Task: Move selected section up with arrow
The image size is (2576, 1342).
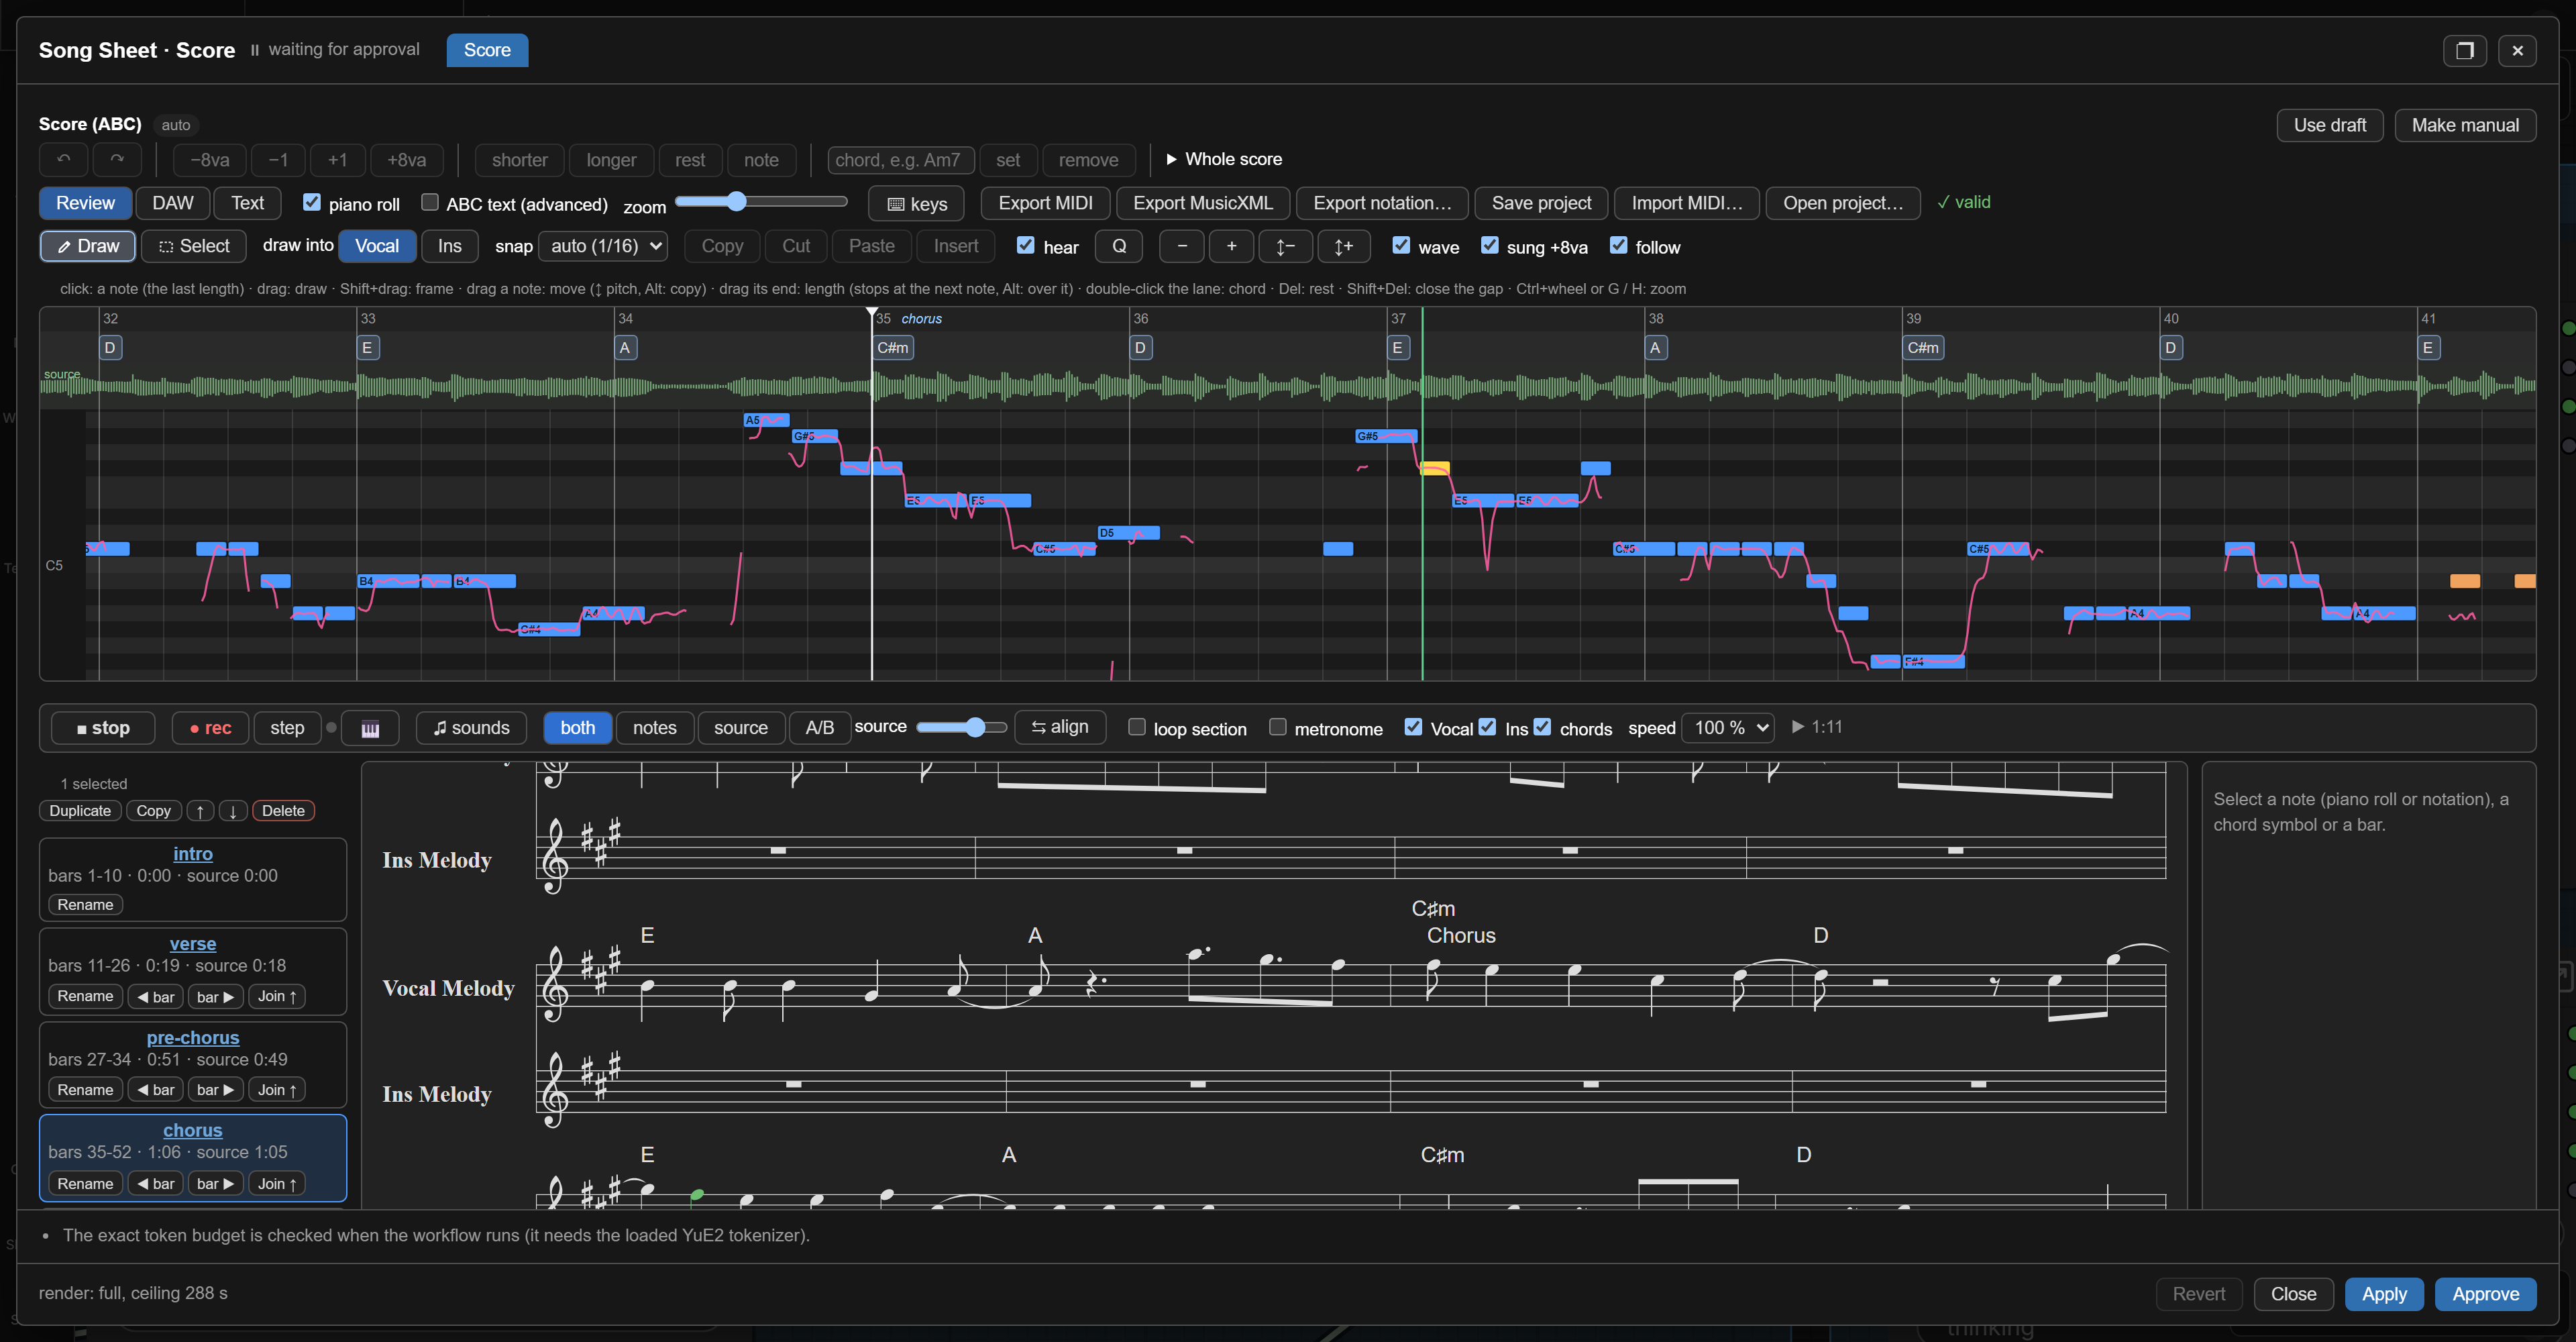Action: [200, 811]
